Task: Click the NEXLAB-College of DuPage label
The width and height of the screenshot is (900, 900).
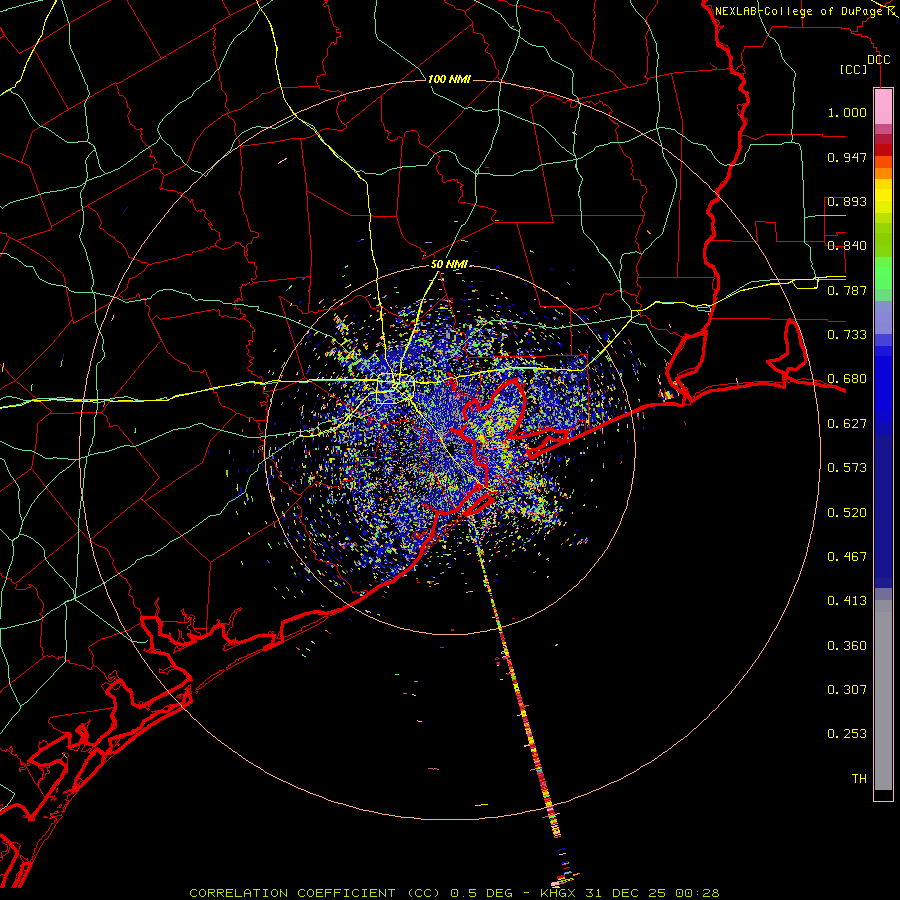Action: (798, 11)
